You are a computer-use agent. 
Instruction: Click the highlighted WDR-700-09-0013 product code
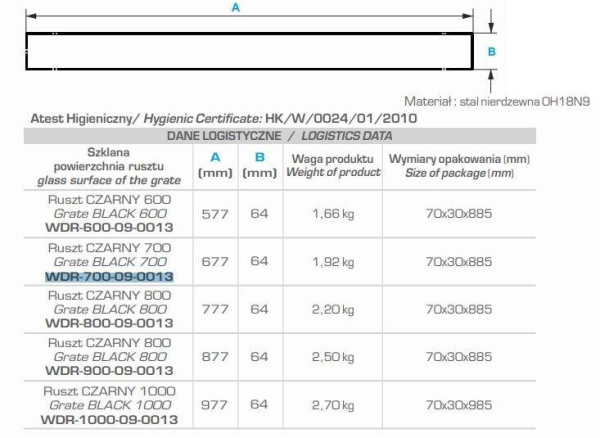click(110, 276)
